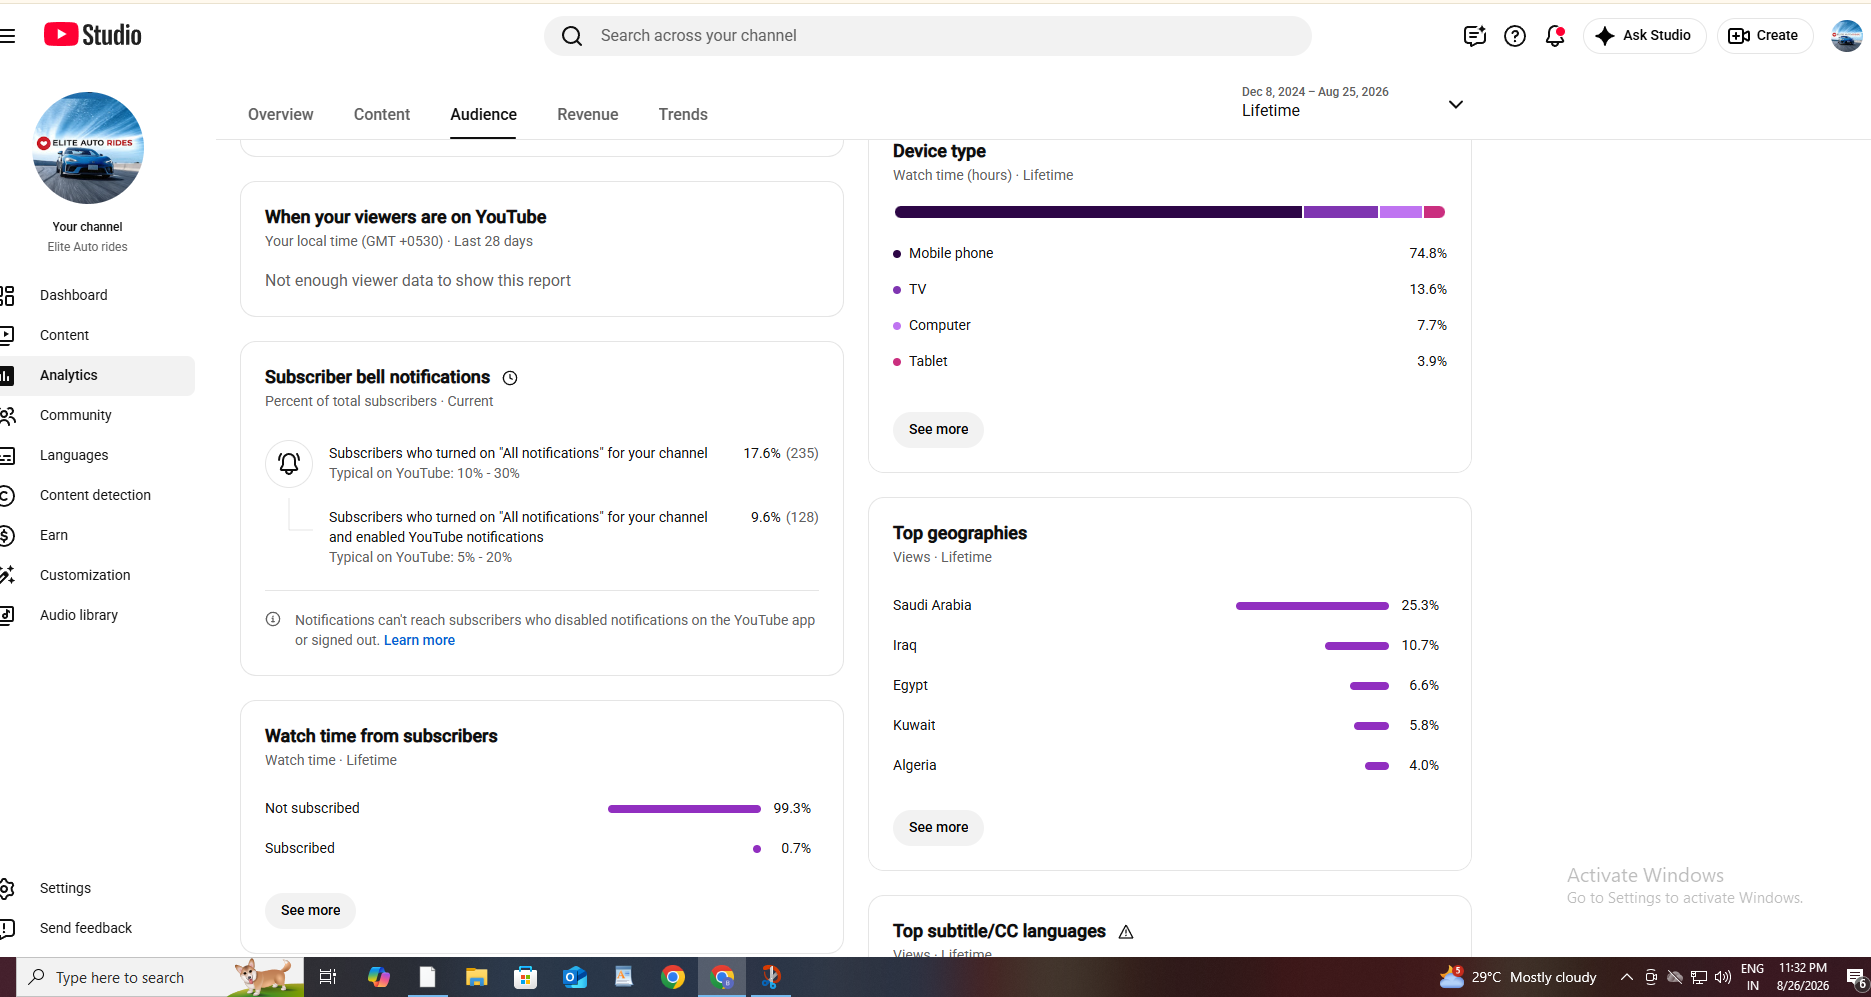The image size is (1871, 997).
Task: Click the clock icon beside Subscriber bell notifications
Action: click(x=510, y=378)
